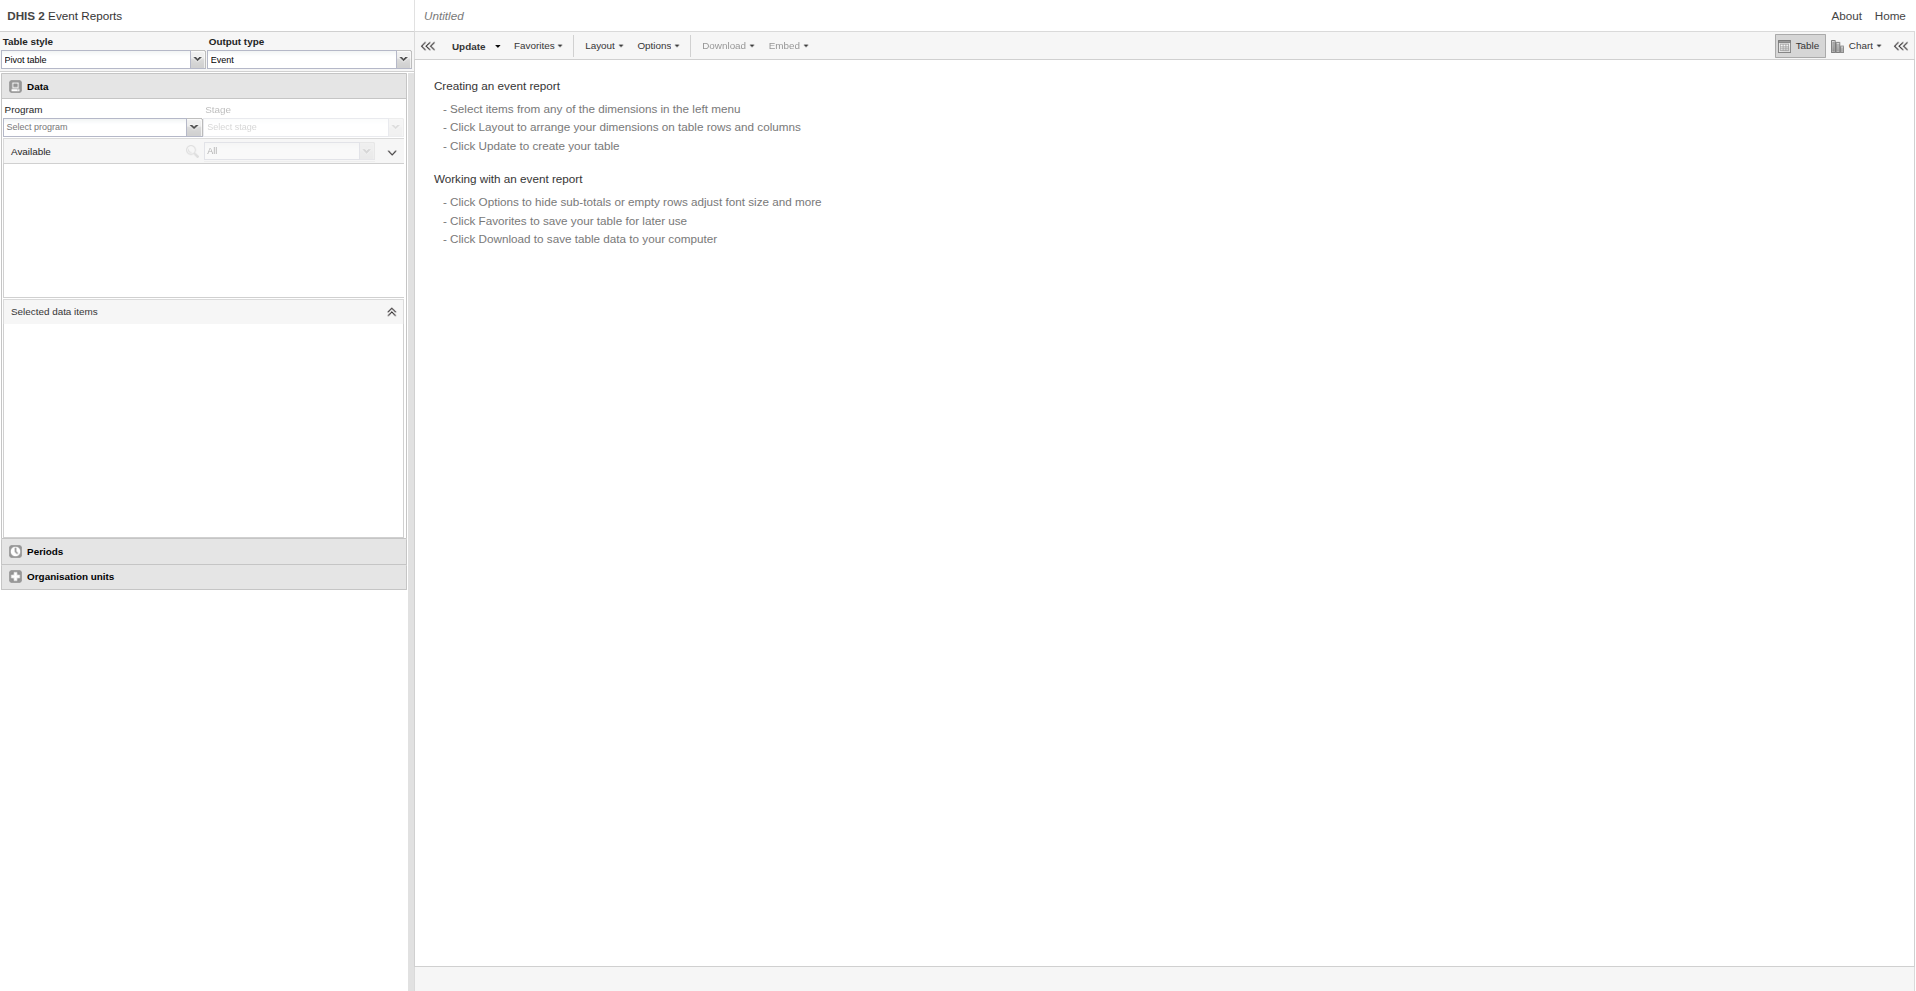
Task: Go to the Home link
Action: 1889,16
